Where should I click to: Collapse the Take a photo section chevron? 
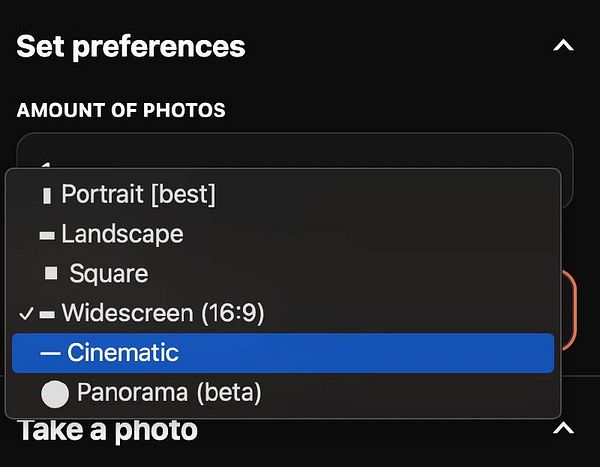[564, 429]
